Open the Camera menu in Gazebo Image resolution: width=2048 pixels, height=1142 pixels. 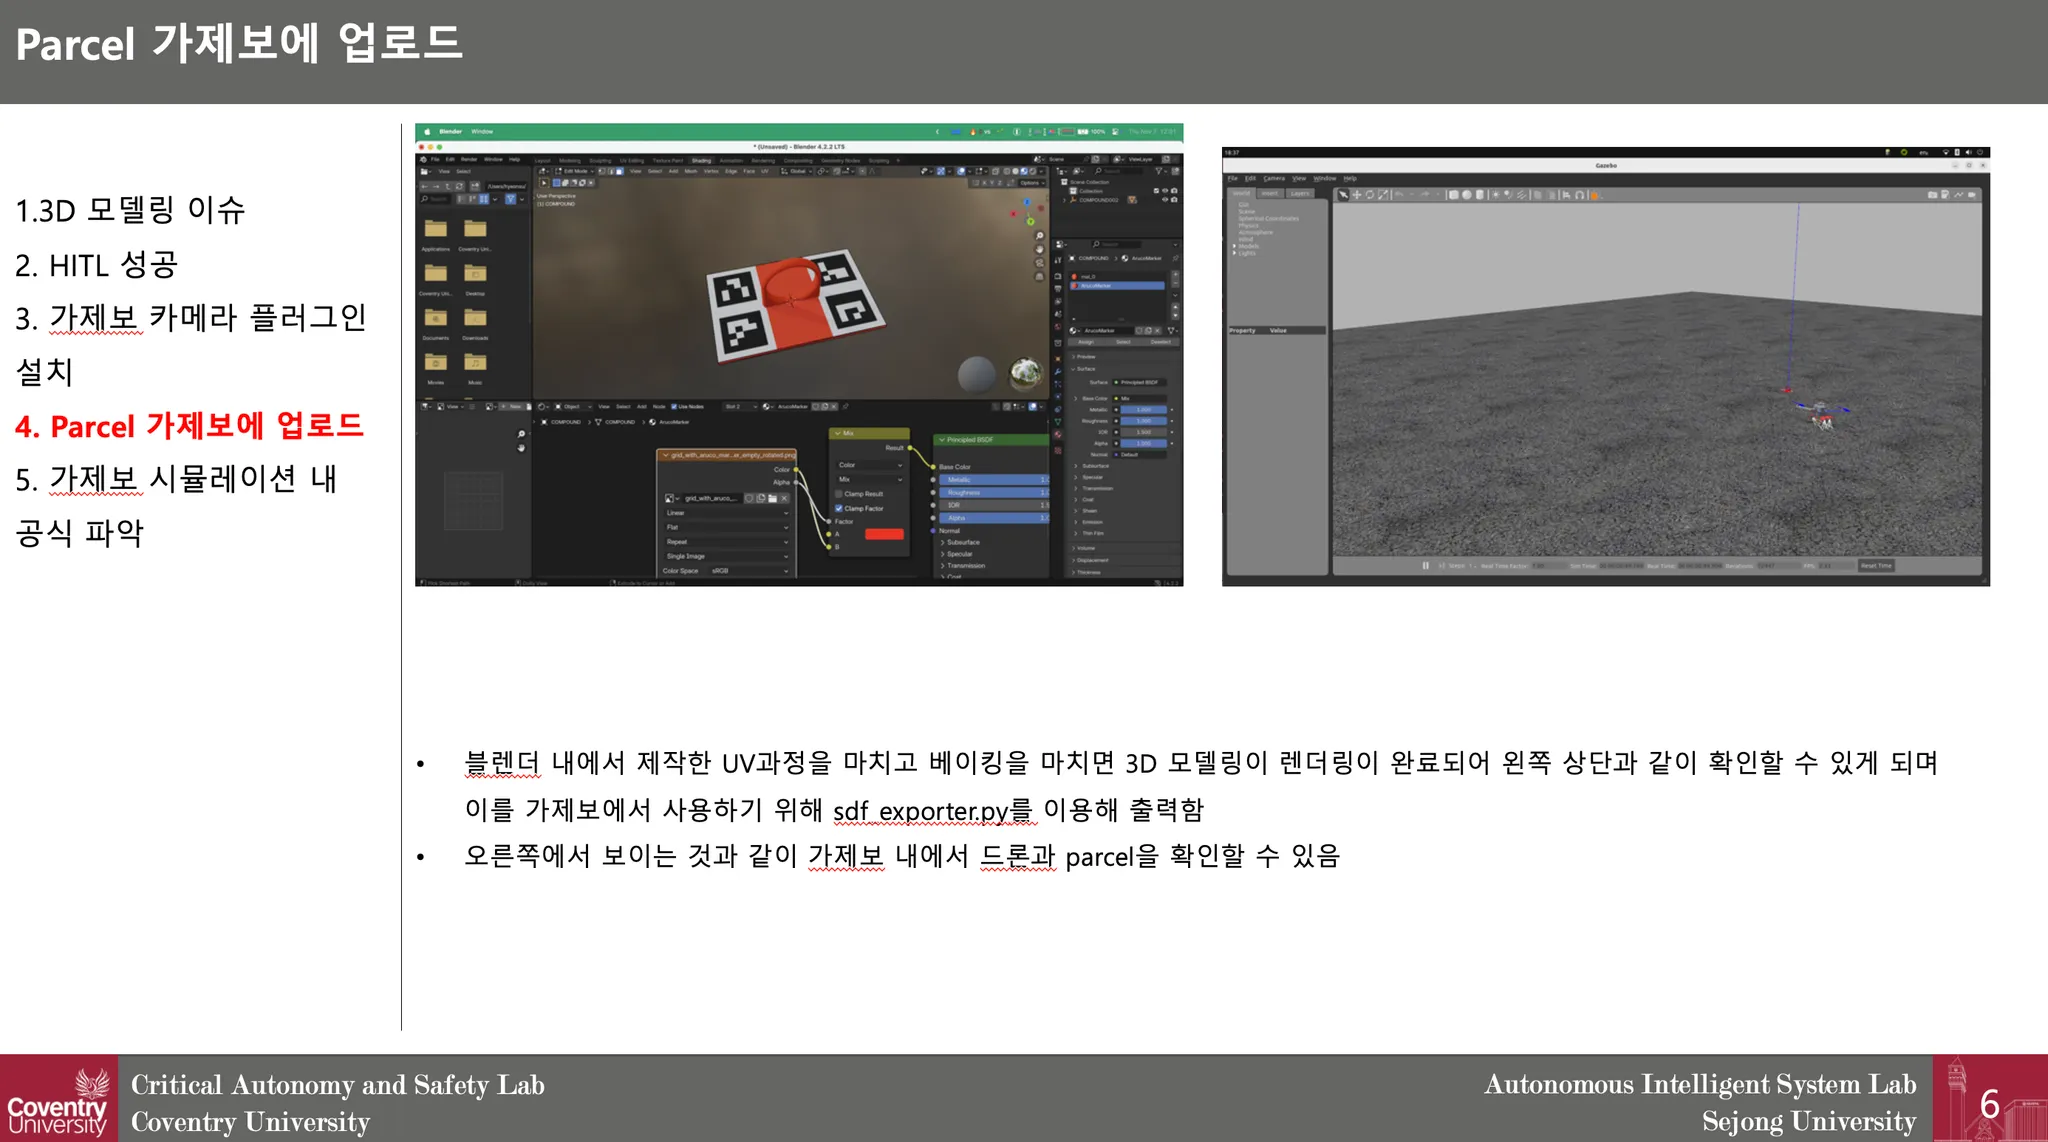(1274, 179)
